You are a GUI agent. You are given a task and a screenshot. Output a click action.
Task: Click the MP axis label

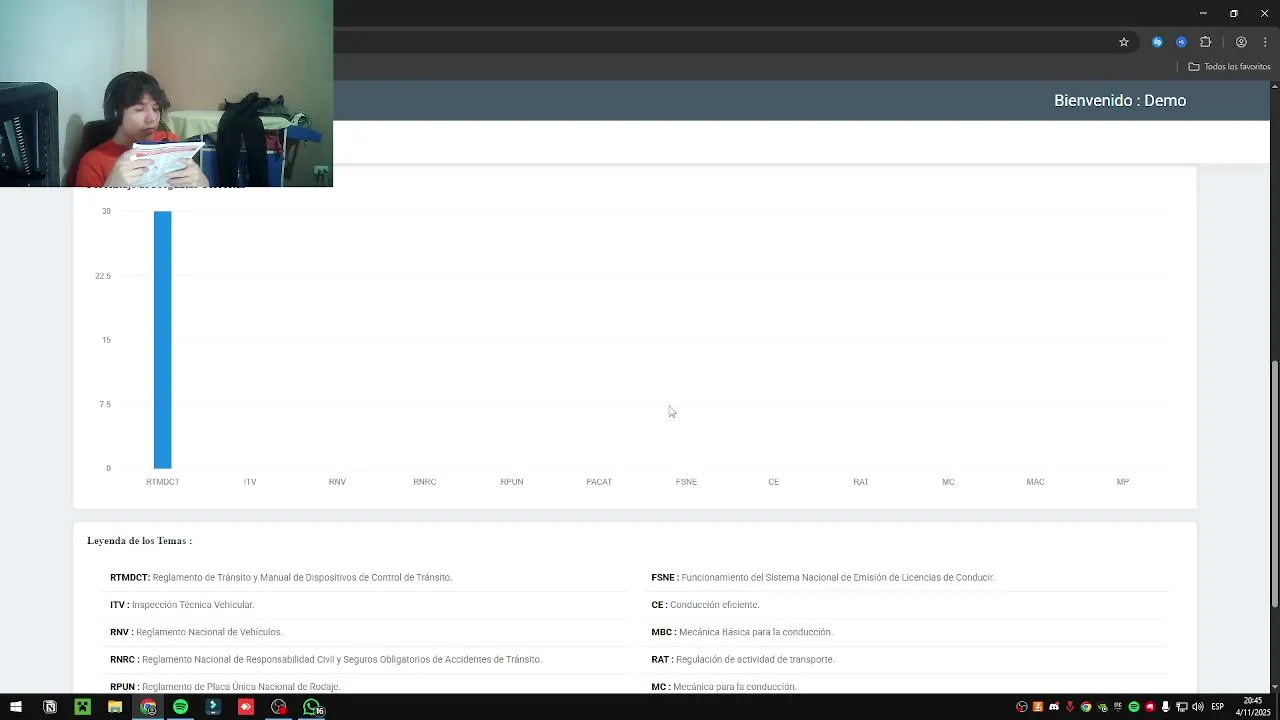tap(1123, 482)
